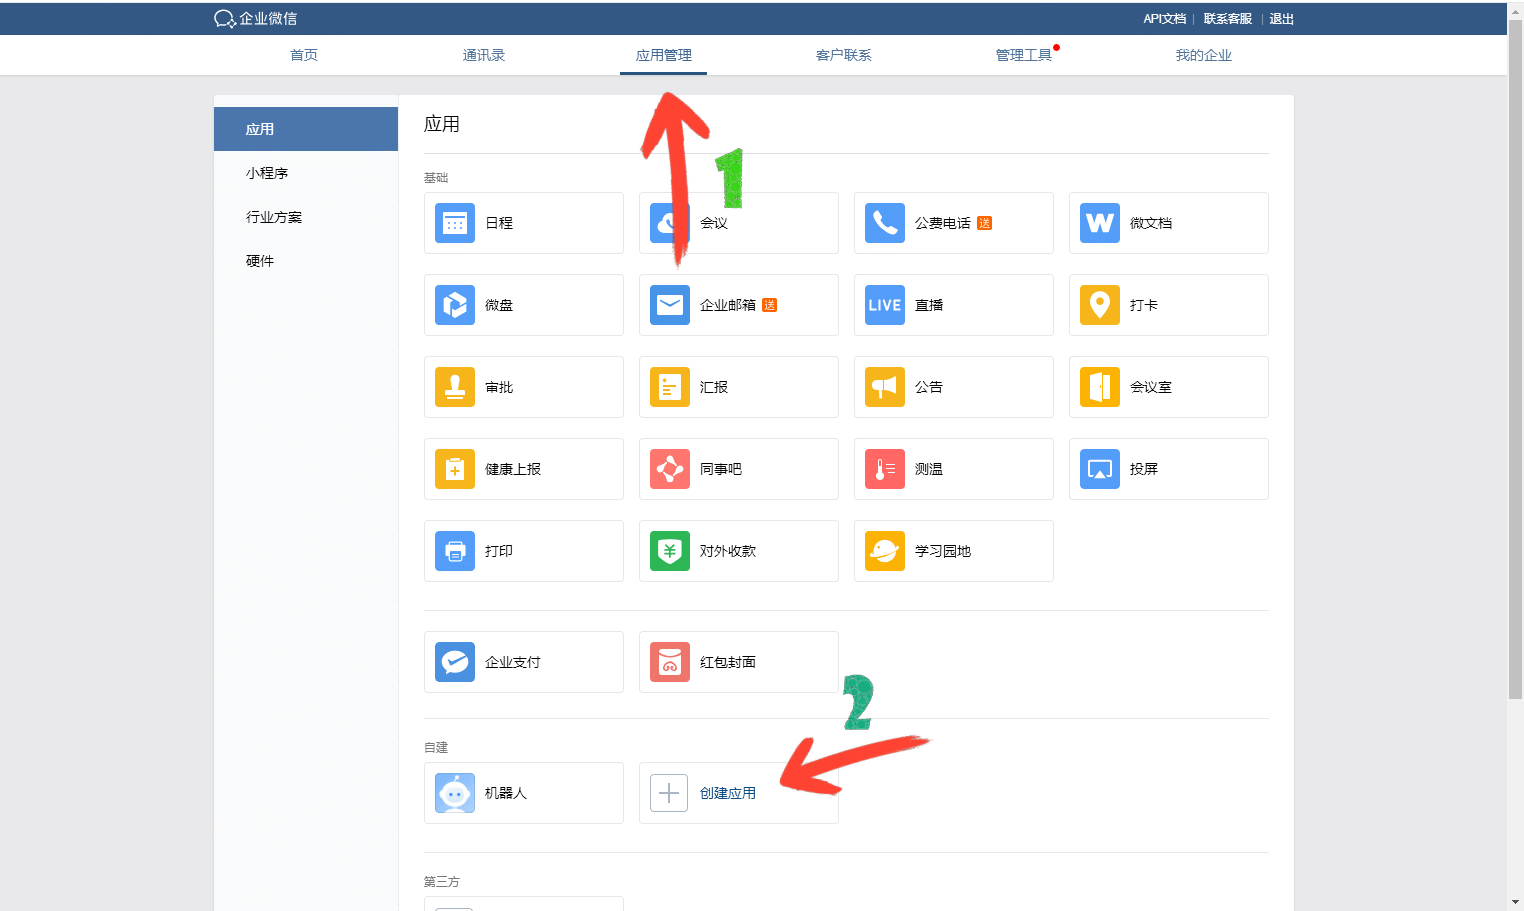Open the 机器人 robot icon

[x=455, y=793]
